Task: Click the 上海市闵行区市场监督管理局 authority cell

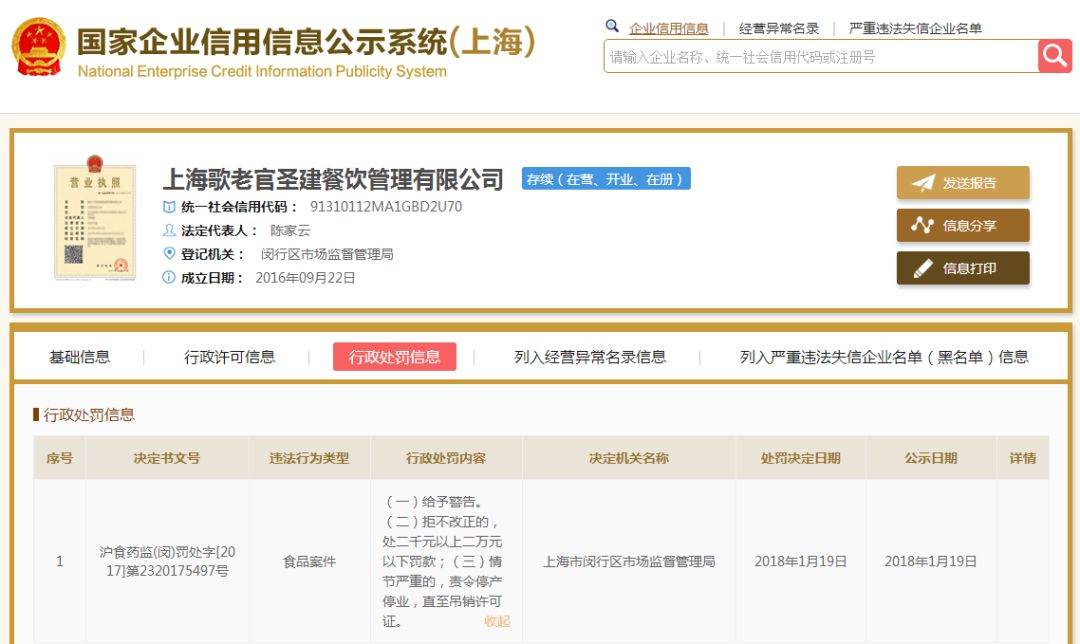Action: tap(629, 562)
